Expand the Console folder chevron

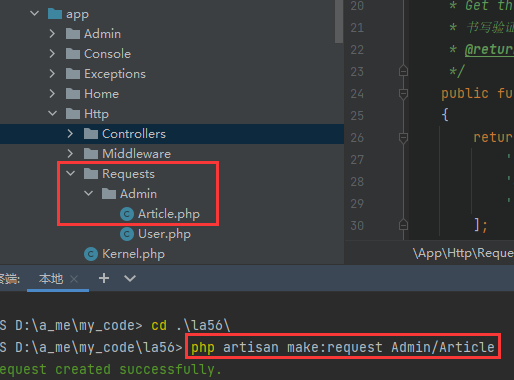(x=52, y=54)
